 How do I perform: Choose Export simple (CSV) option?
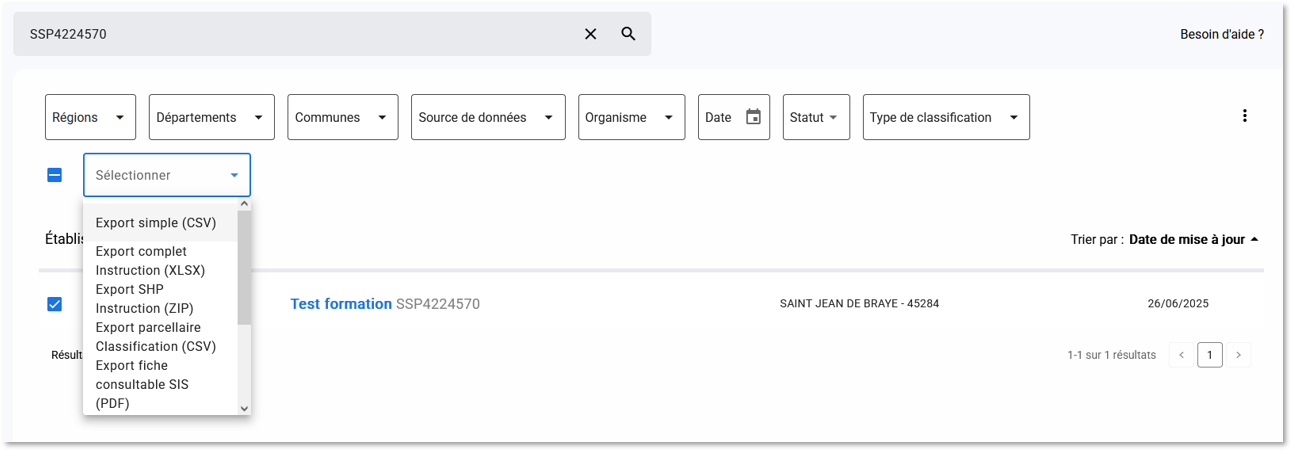(x=160, y=223)
